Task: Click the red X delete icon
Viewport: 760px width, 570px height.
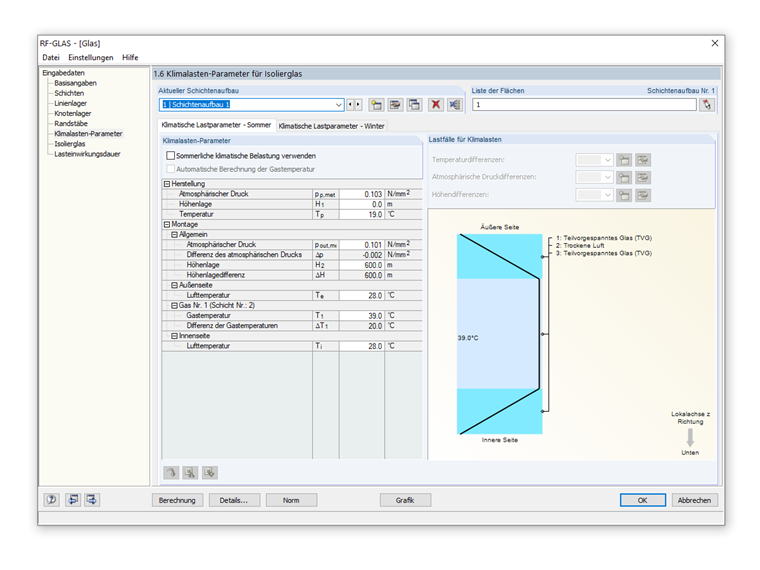Action: 436,105
